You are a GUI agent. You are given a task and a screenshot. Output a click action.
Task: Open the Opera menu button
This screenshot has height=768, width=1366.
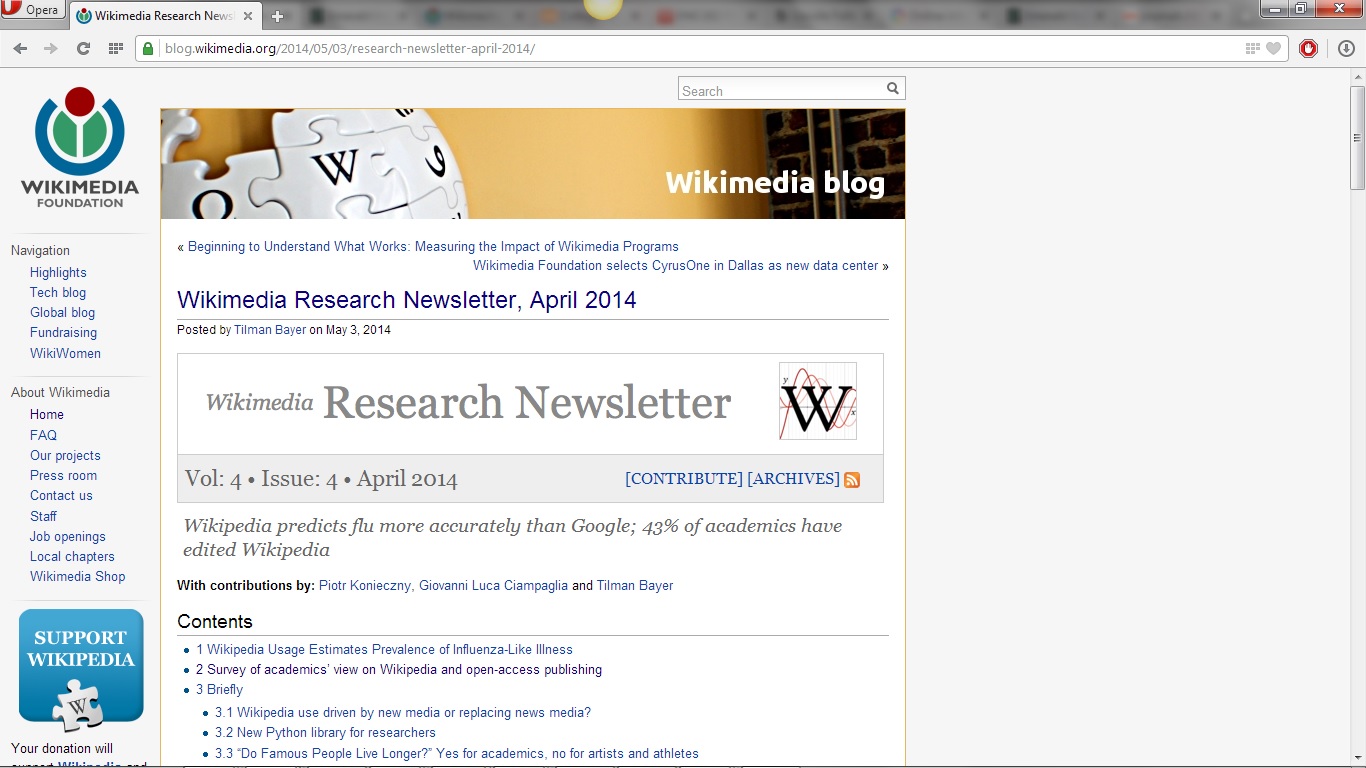tap(33, 11)
